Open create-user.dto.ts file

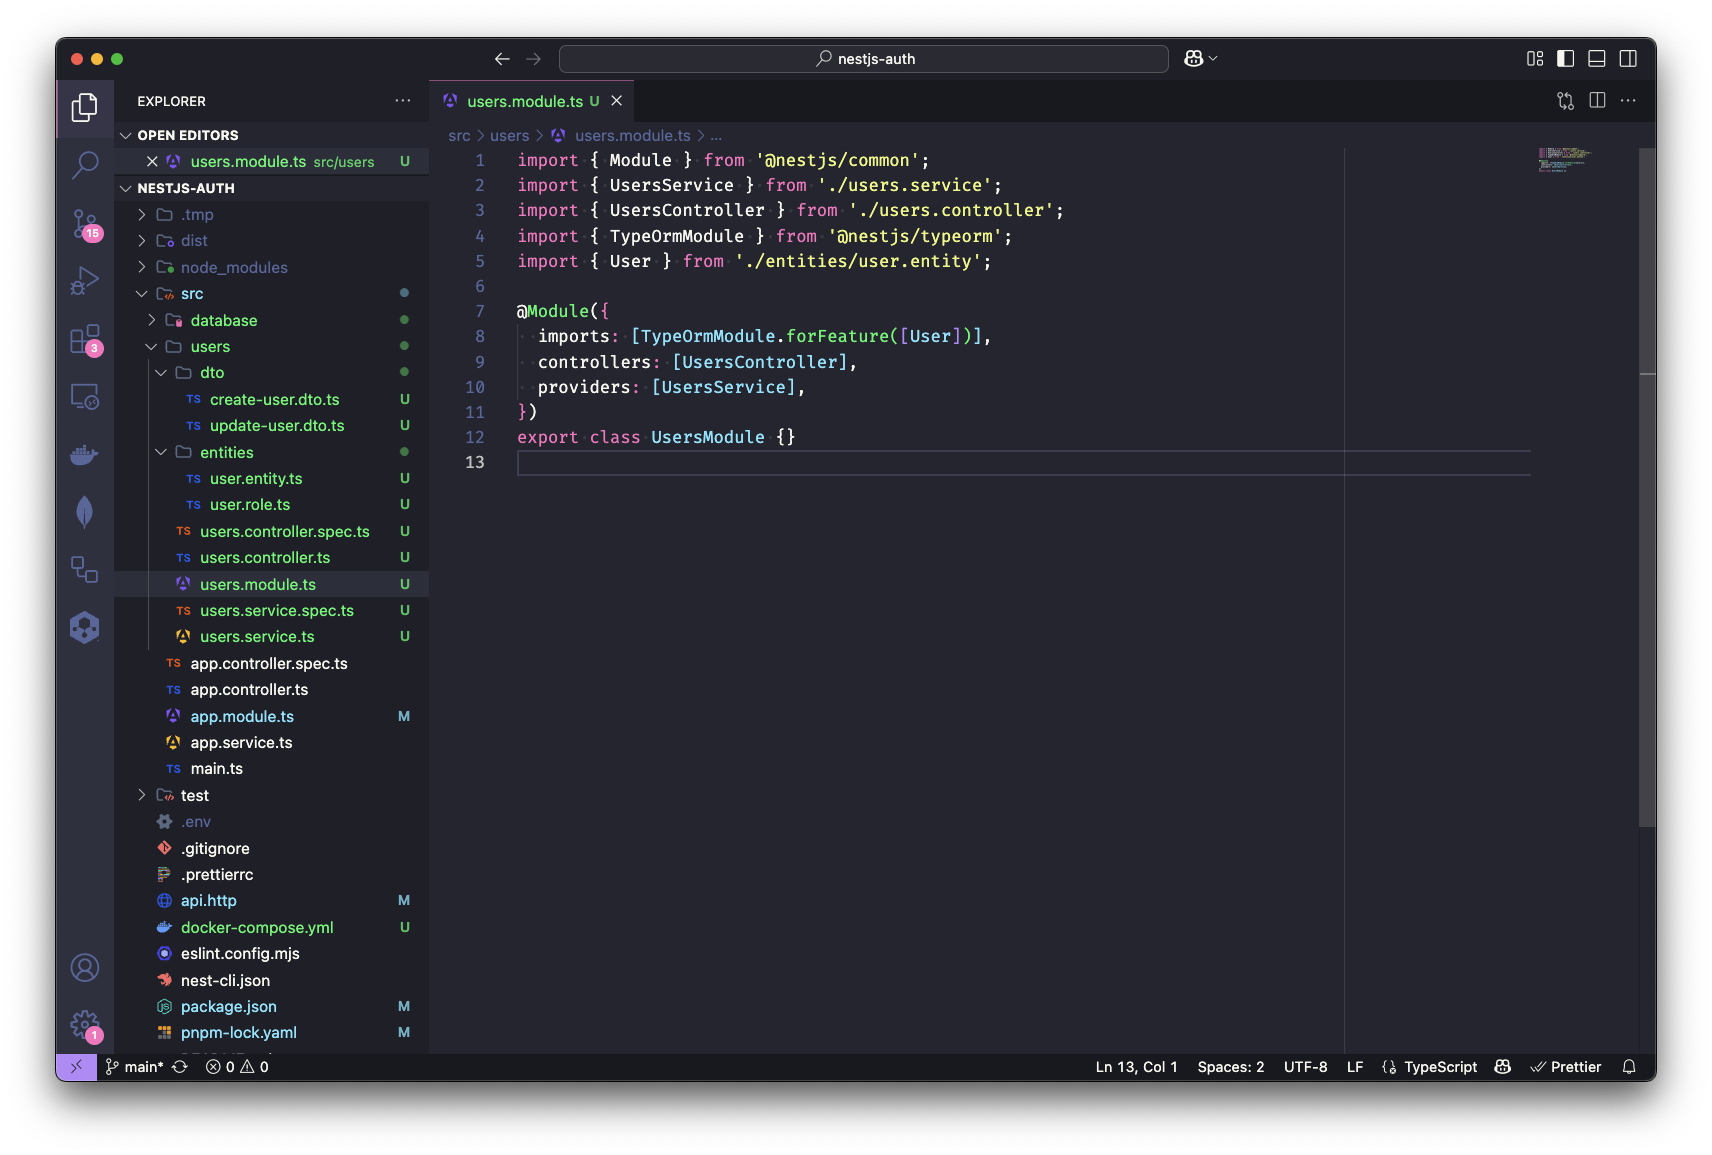point(274,399)
